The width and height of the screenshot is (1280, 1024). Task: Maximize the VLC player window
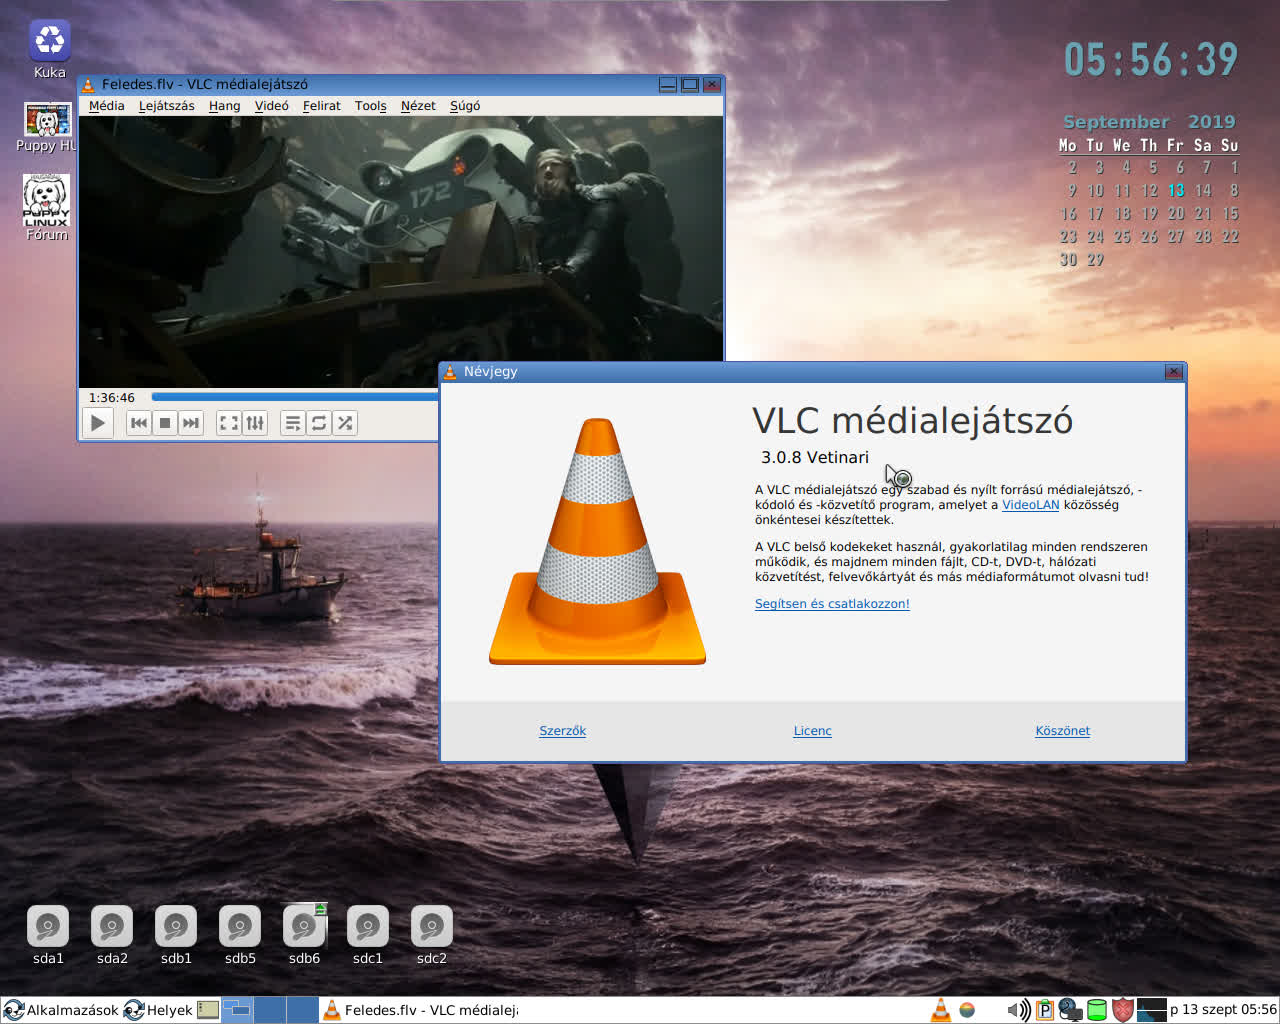click(x=690, y=85)
